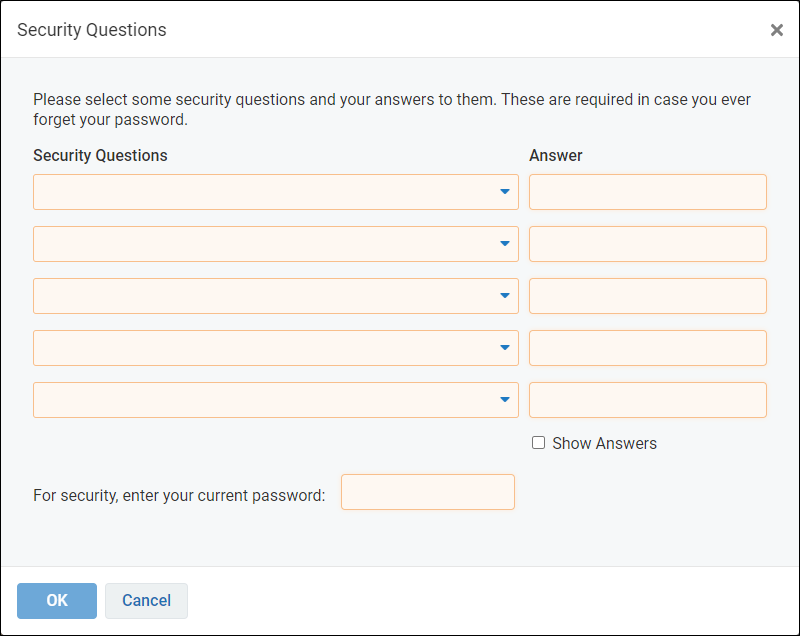The image size is (800, 636).
Task: Click the second answer field
Action: (647, 244)
